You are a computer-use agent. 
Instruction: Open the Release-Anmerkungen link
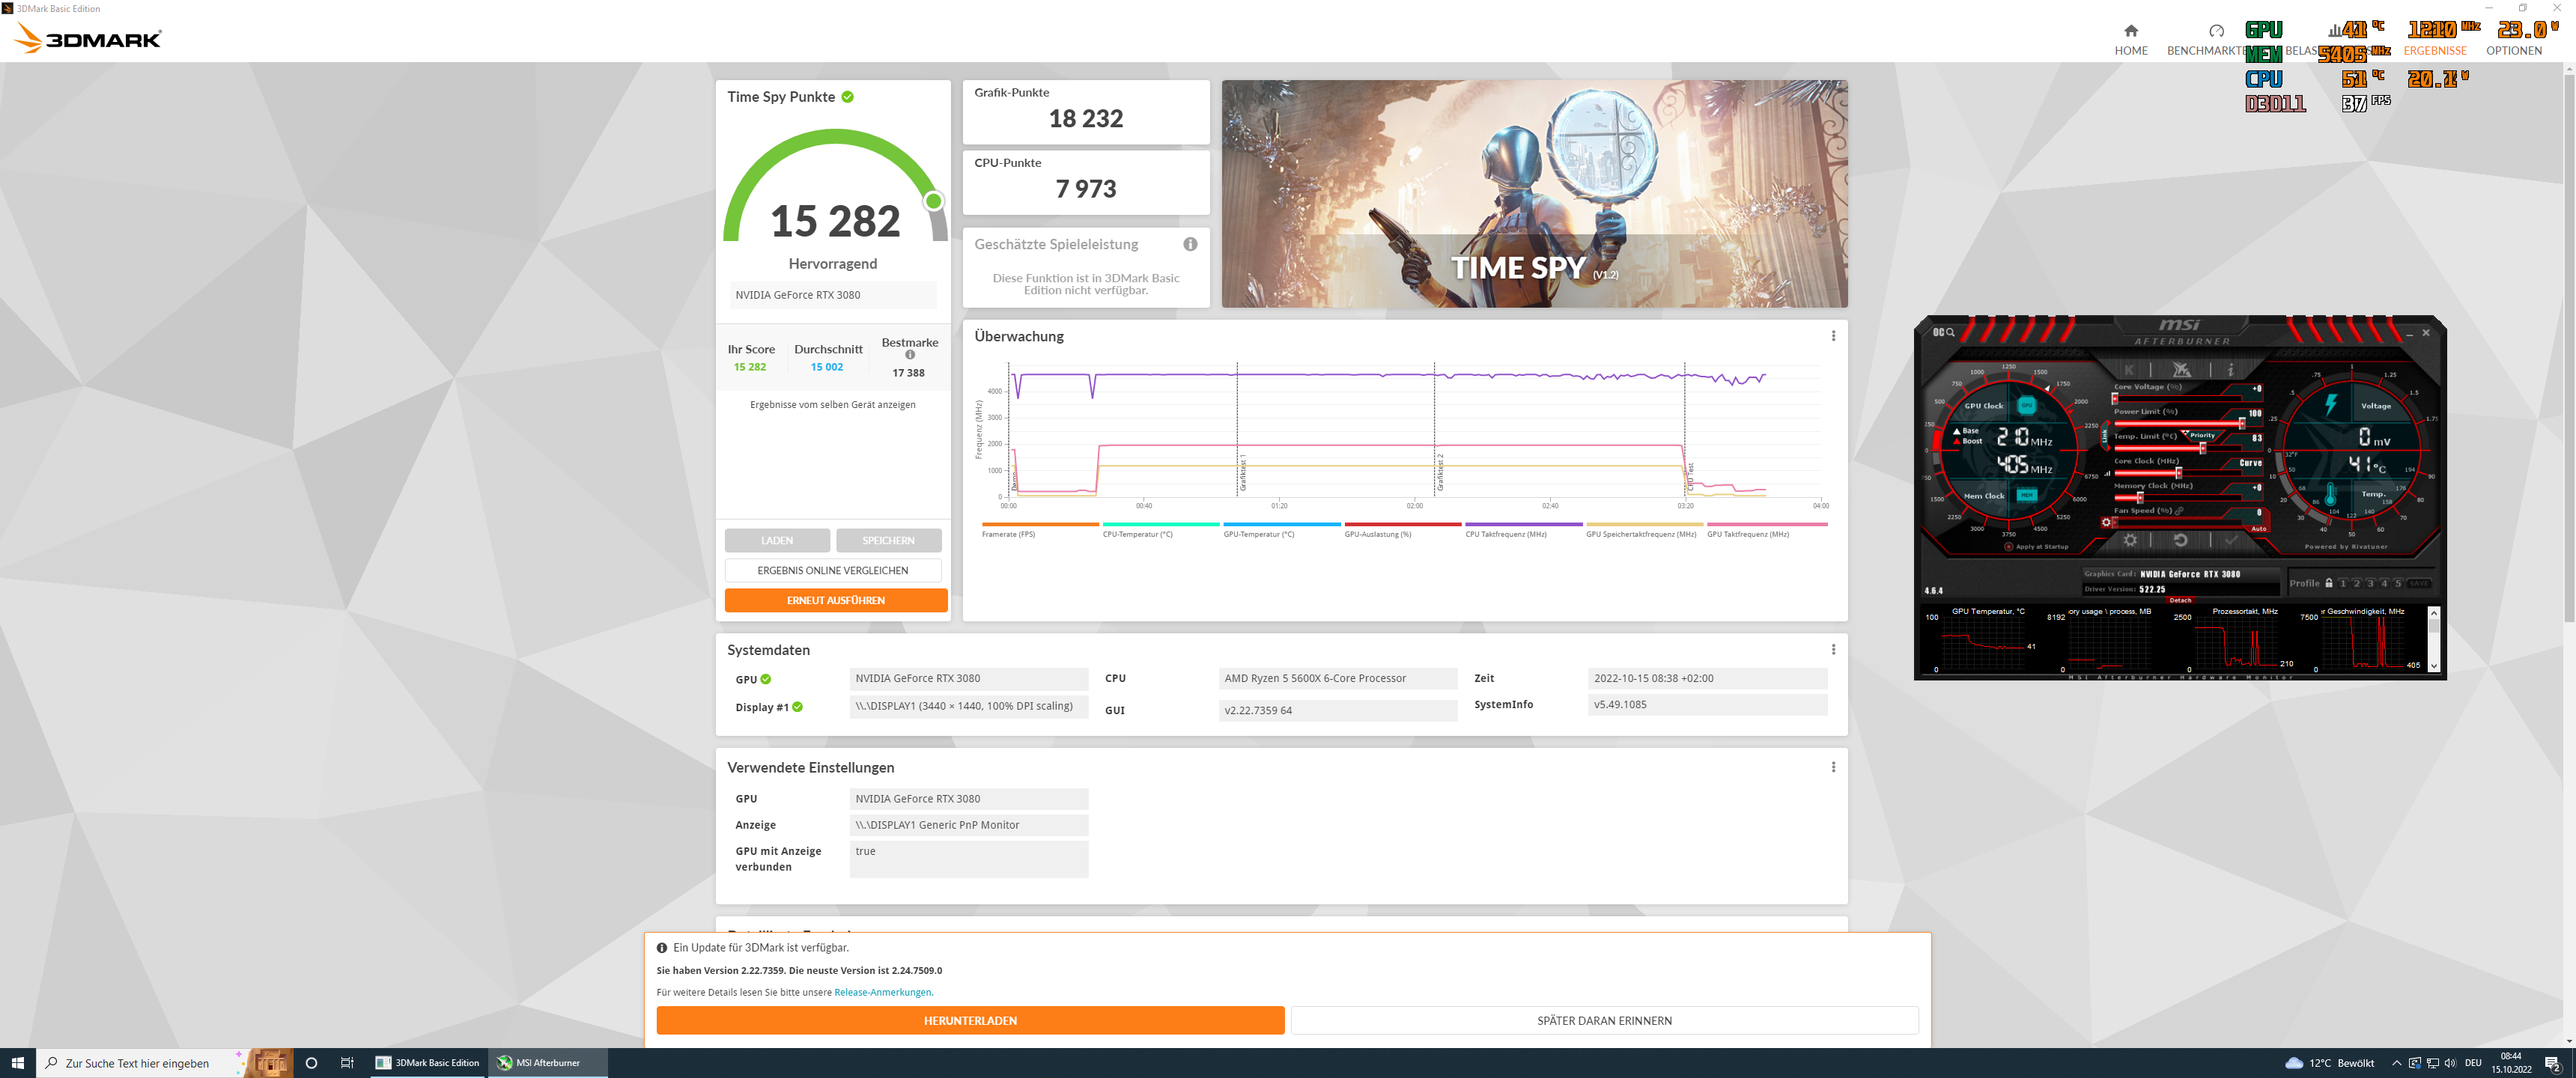point(883,992)
